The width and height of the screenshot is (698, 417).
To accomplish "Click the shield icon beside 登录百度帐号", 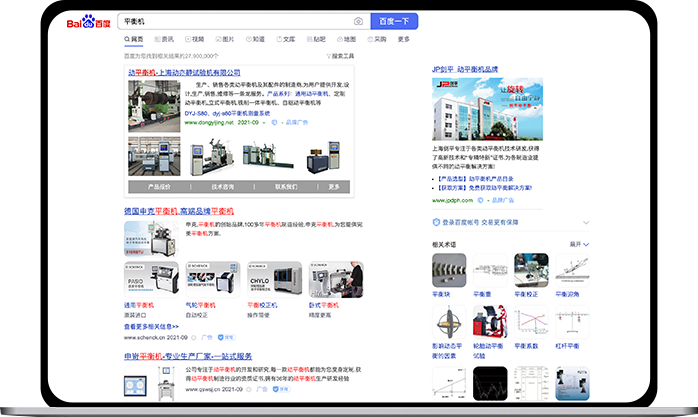I will click(436, 223).
